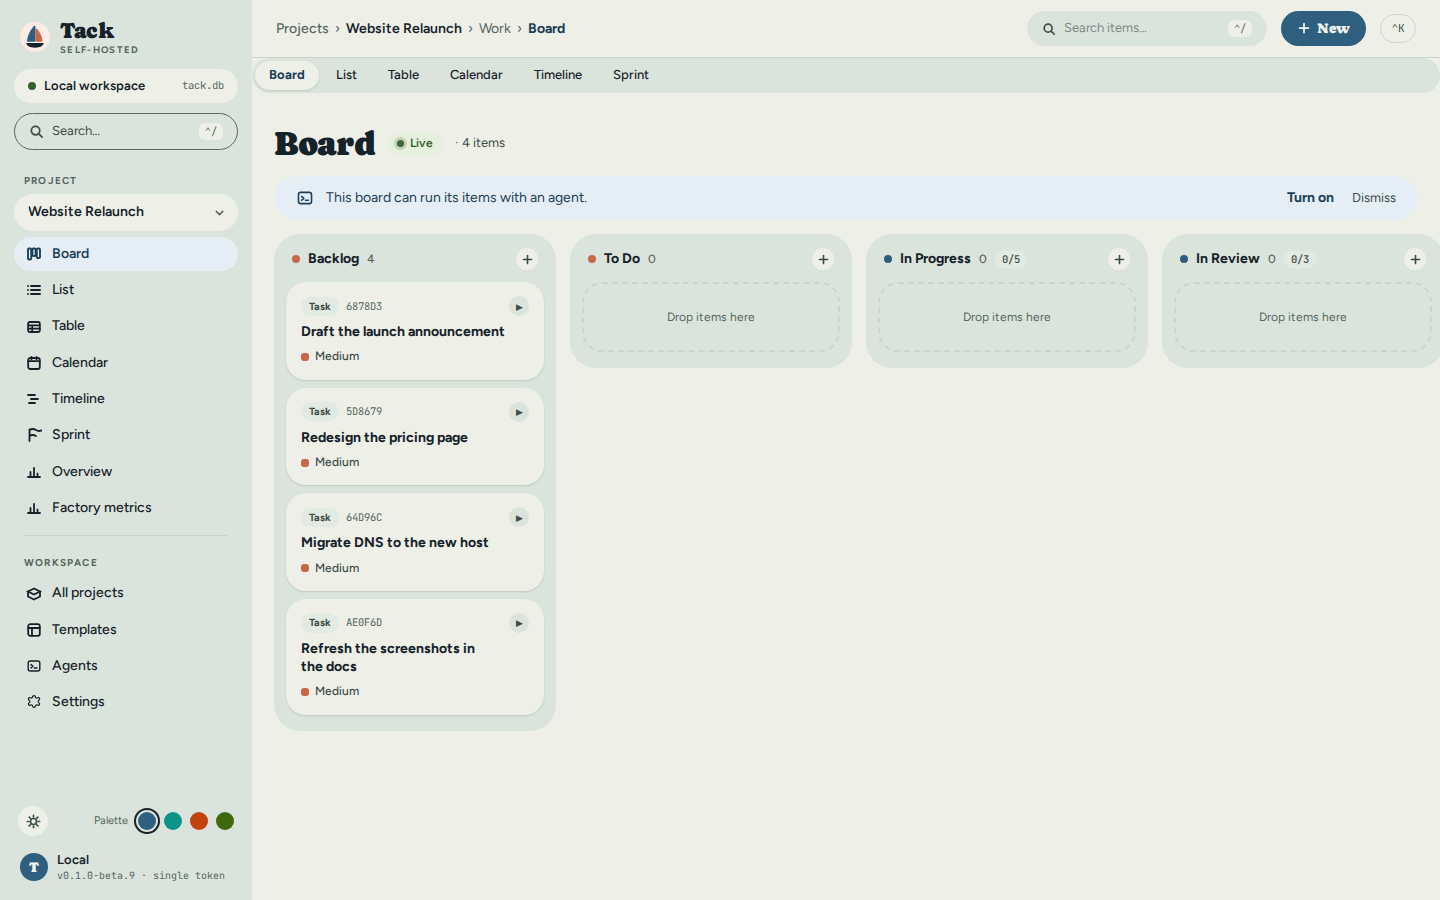Go to Work breadcrumb
The width and height of the screenshot is (1440, 900).
tap(495, 29)
